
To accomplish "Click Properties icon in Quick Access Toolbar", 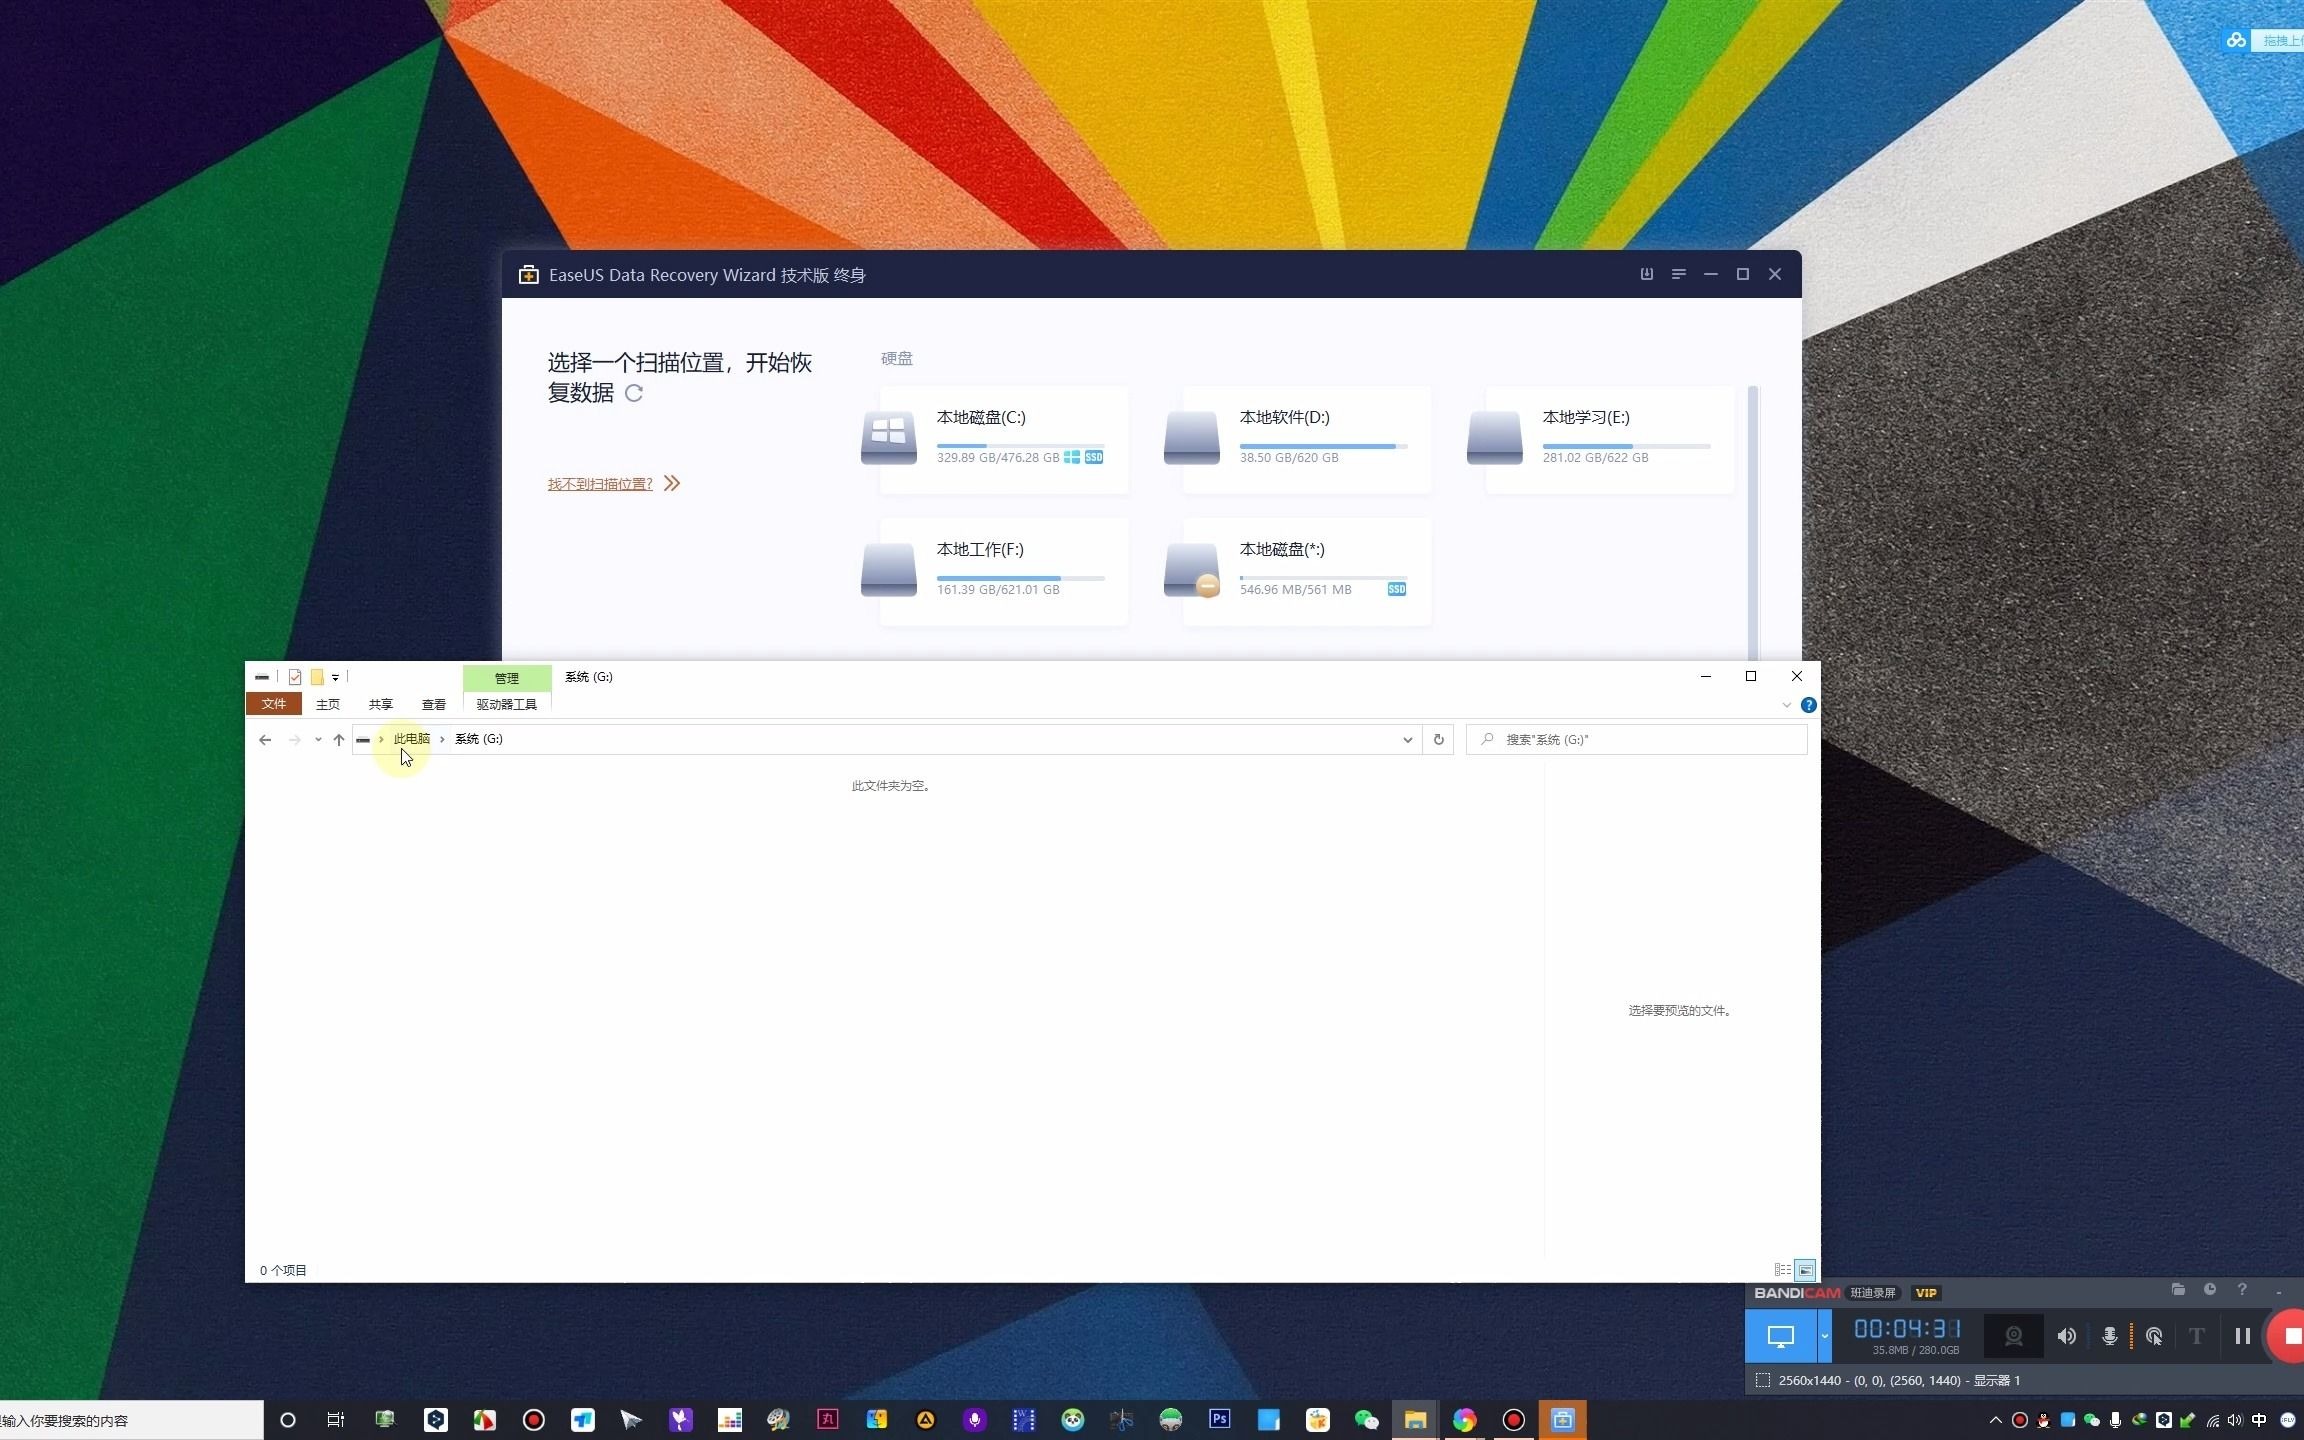I will pyautogui.click(x=295, y=678).
